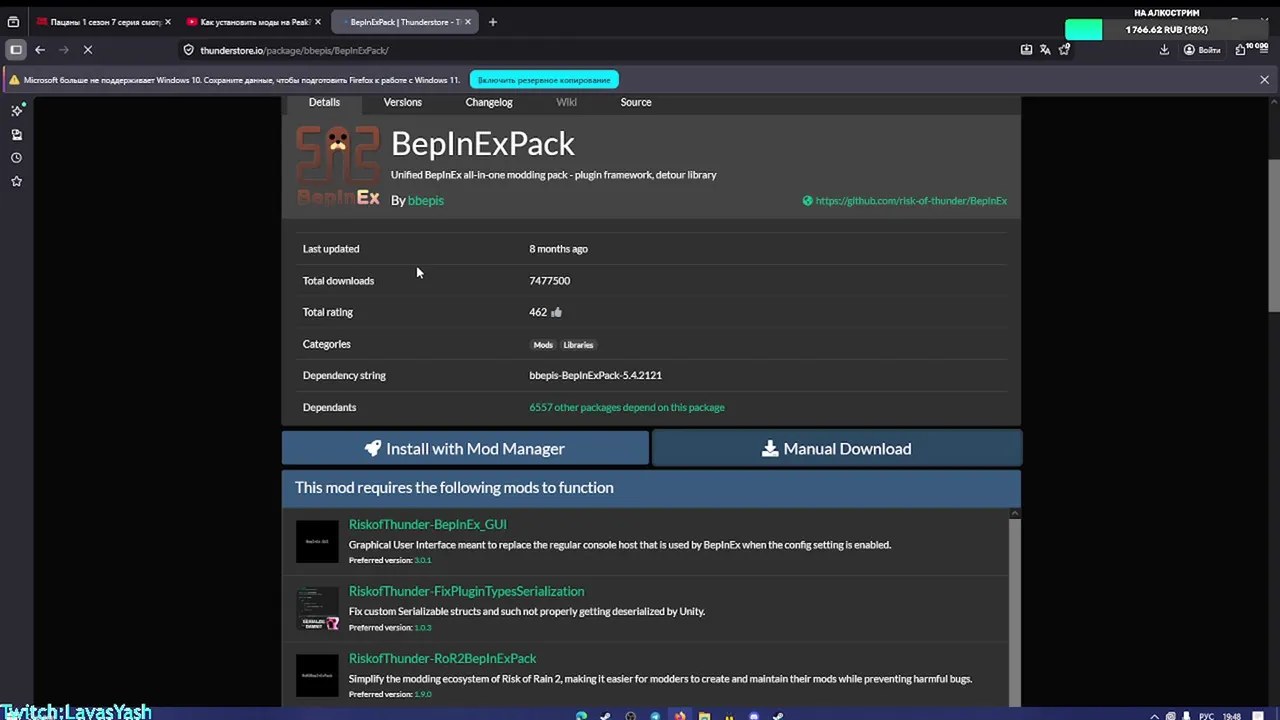The height and width of the screenshot is (720, 1280).
Task: Select the Wiki tab
Action: 566,102
